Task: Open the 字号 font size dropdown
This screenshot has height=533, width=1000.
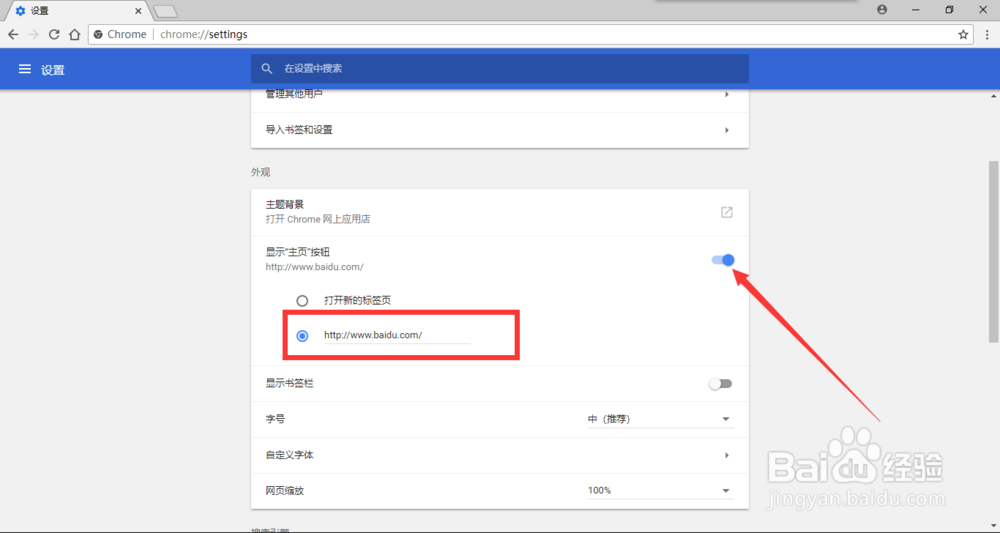Action: click(x=660, y=419)
